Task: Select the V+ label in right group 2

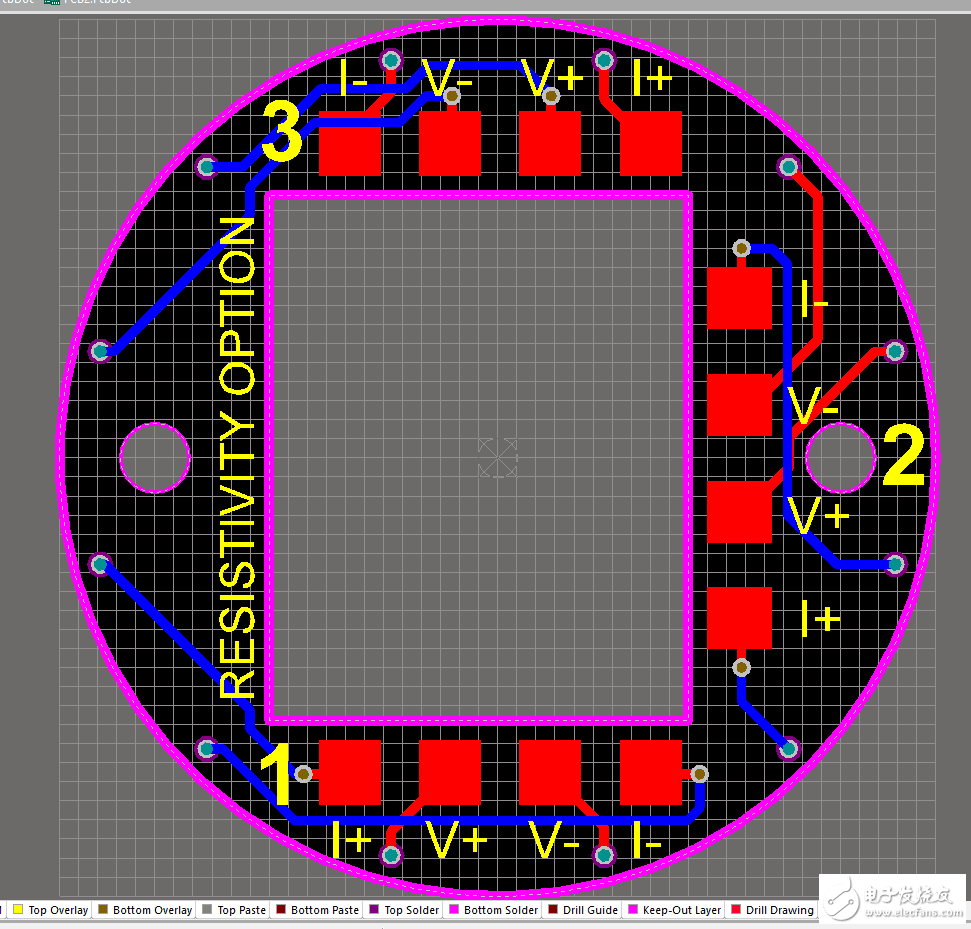Action: point(817,515)
